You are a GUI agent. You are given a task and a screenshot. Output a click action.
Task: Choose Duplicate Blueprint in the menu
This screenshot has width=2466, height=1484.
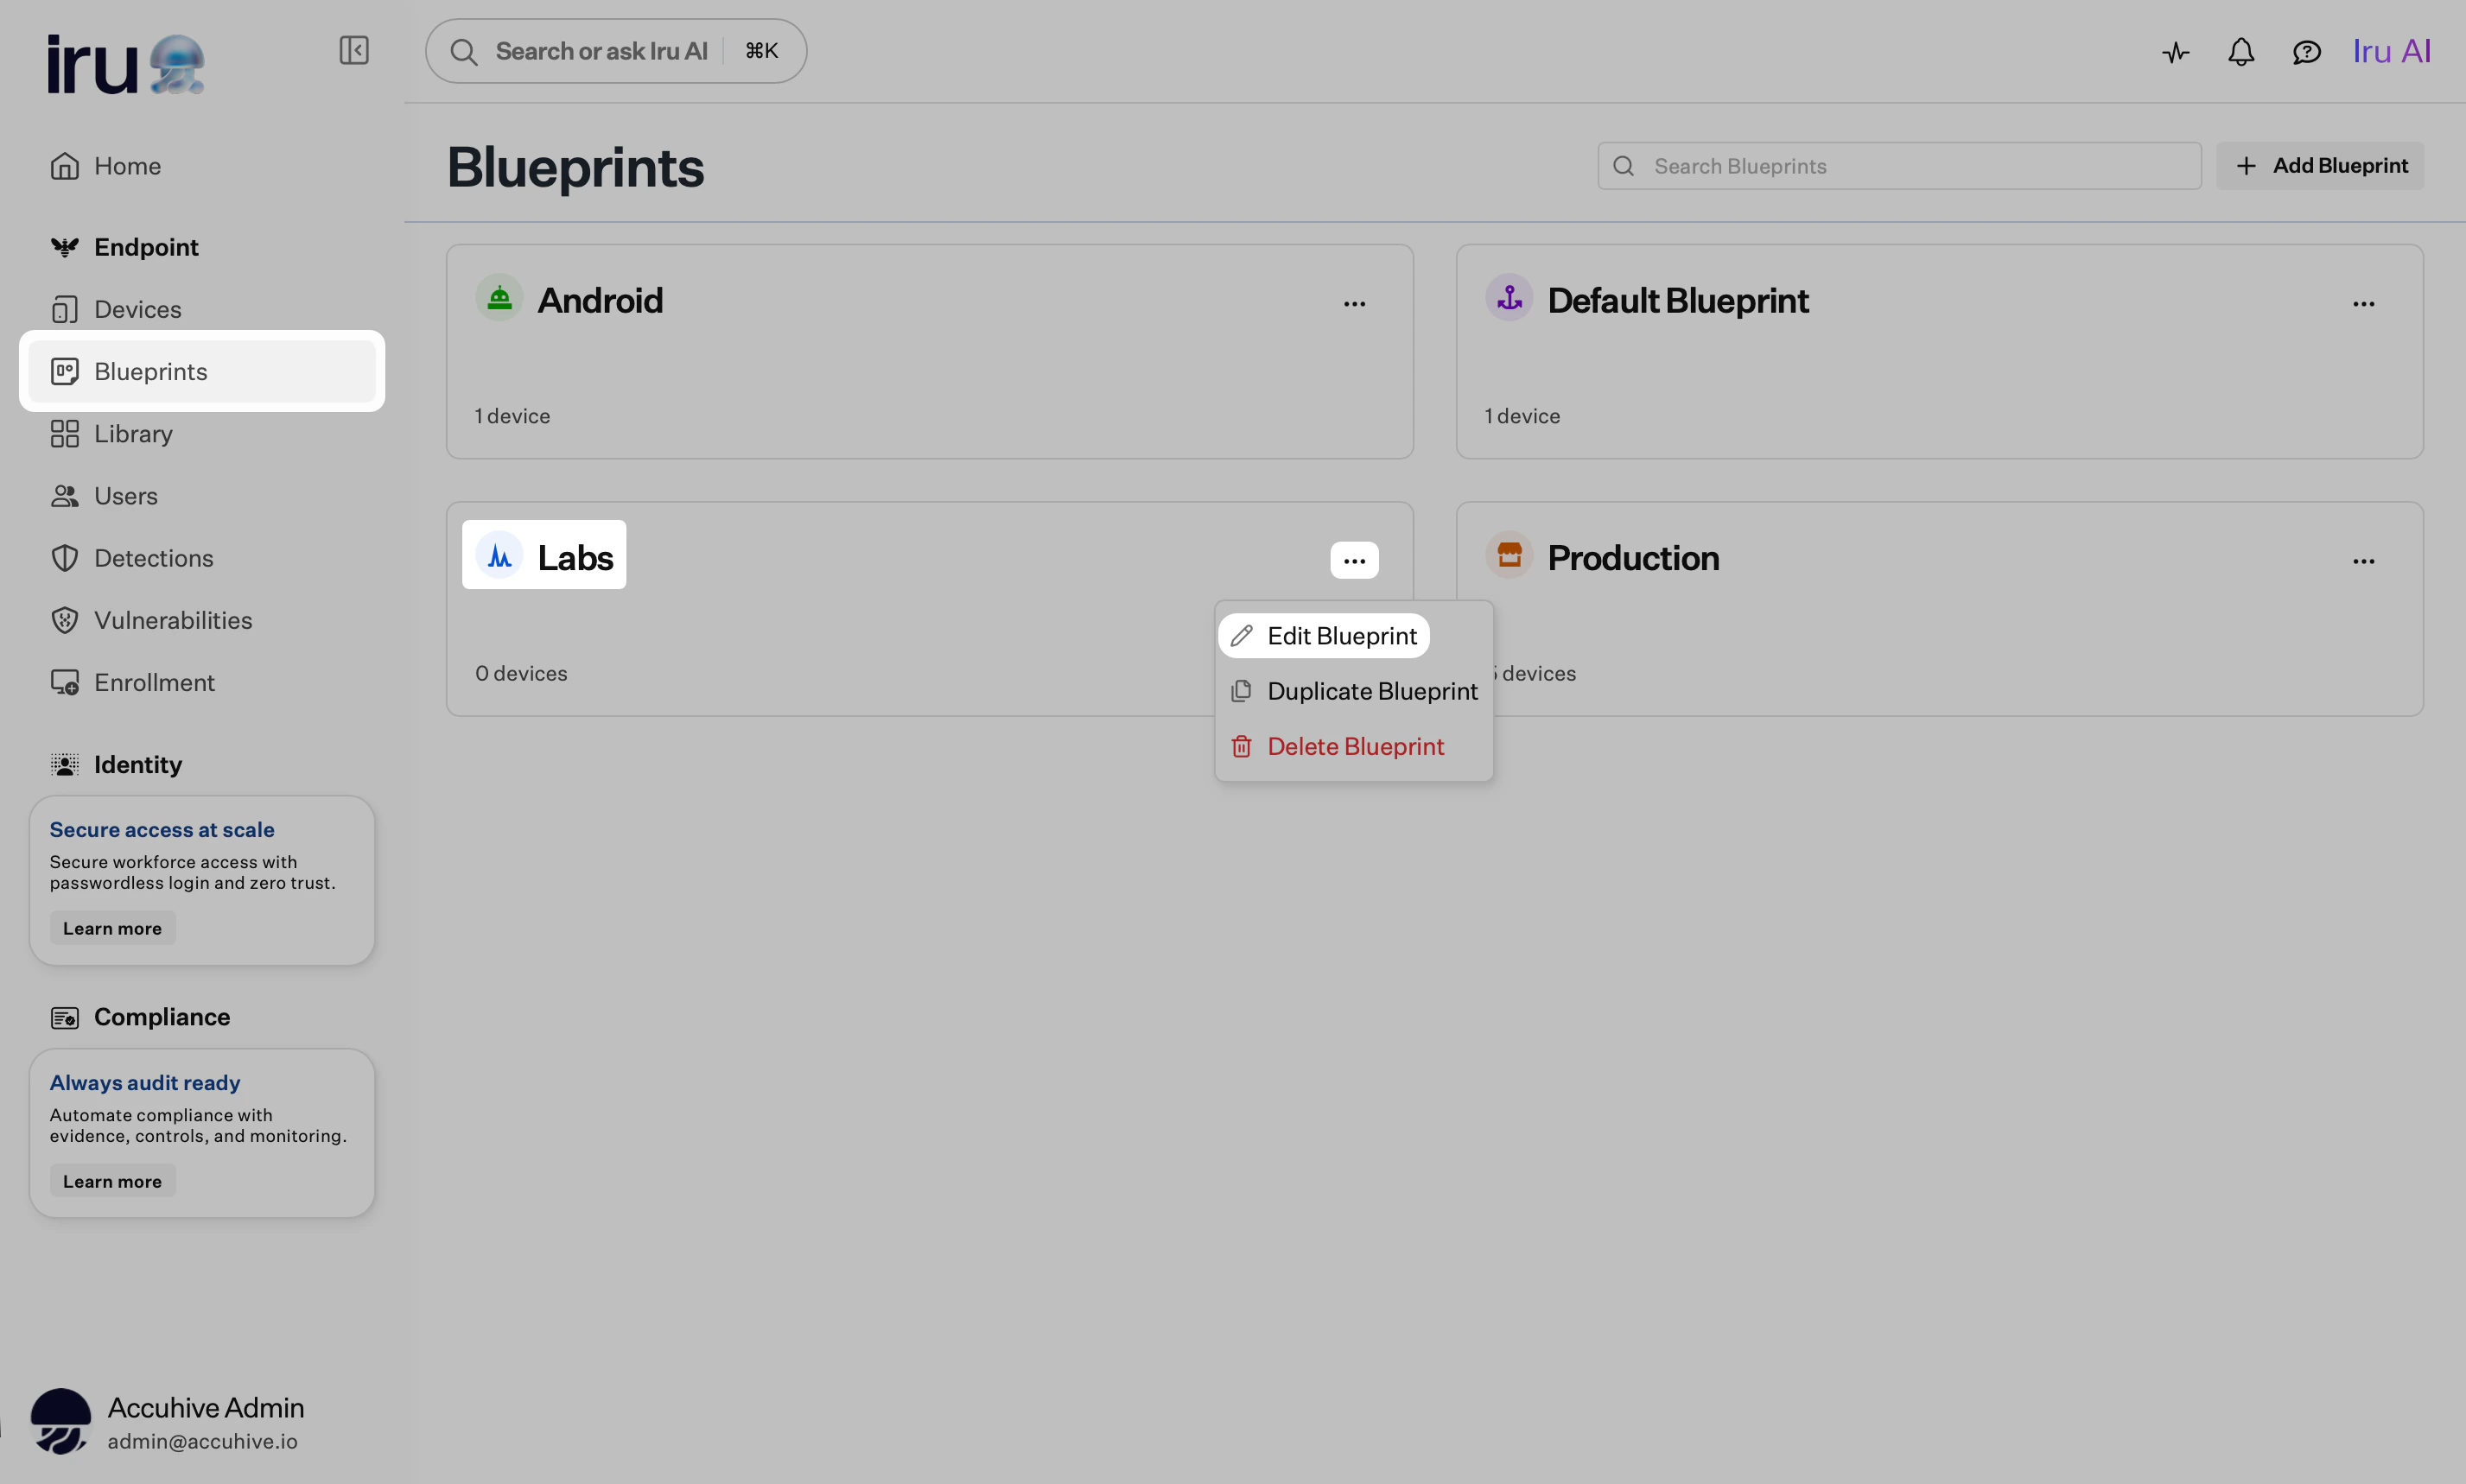coord(1372,690)
